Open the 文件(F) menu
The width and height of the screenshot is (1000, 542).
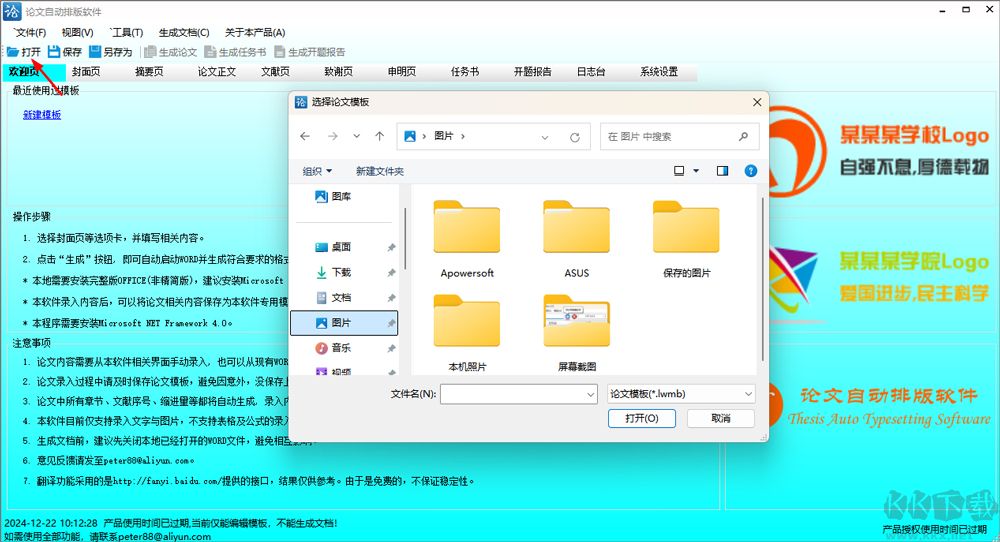(x=31, y=32)
